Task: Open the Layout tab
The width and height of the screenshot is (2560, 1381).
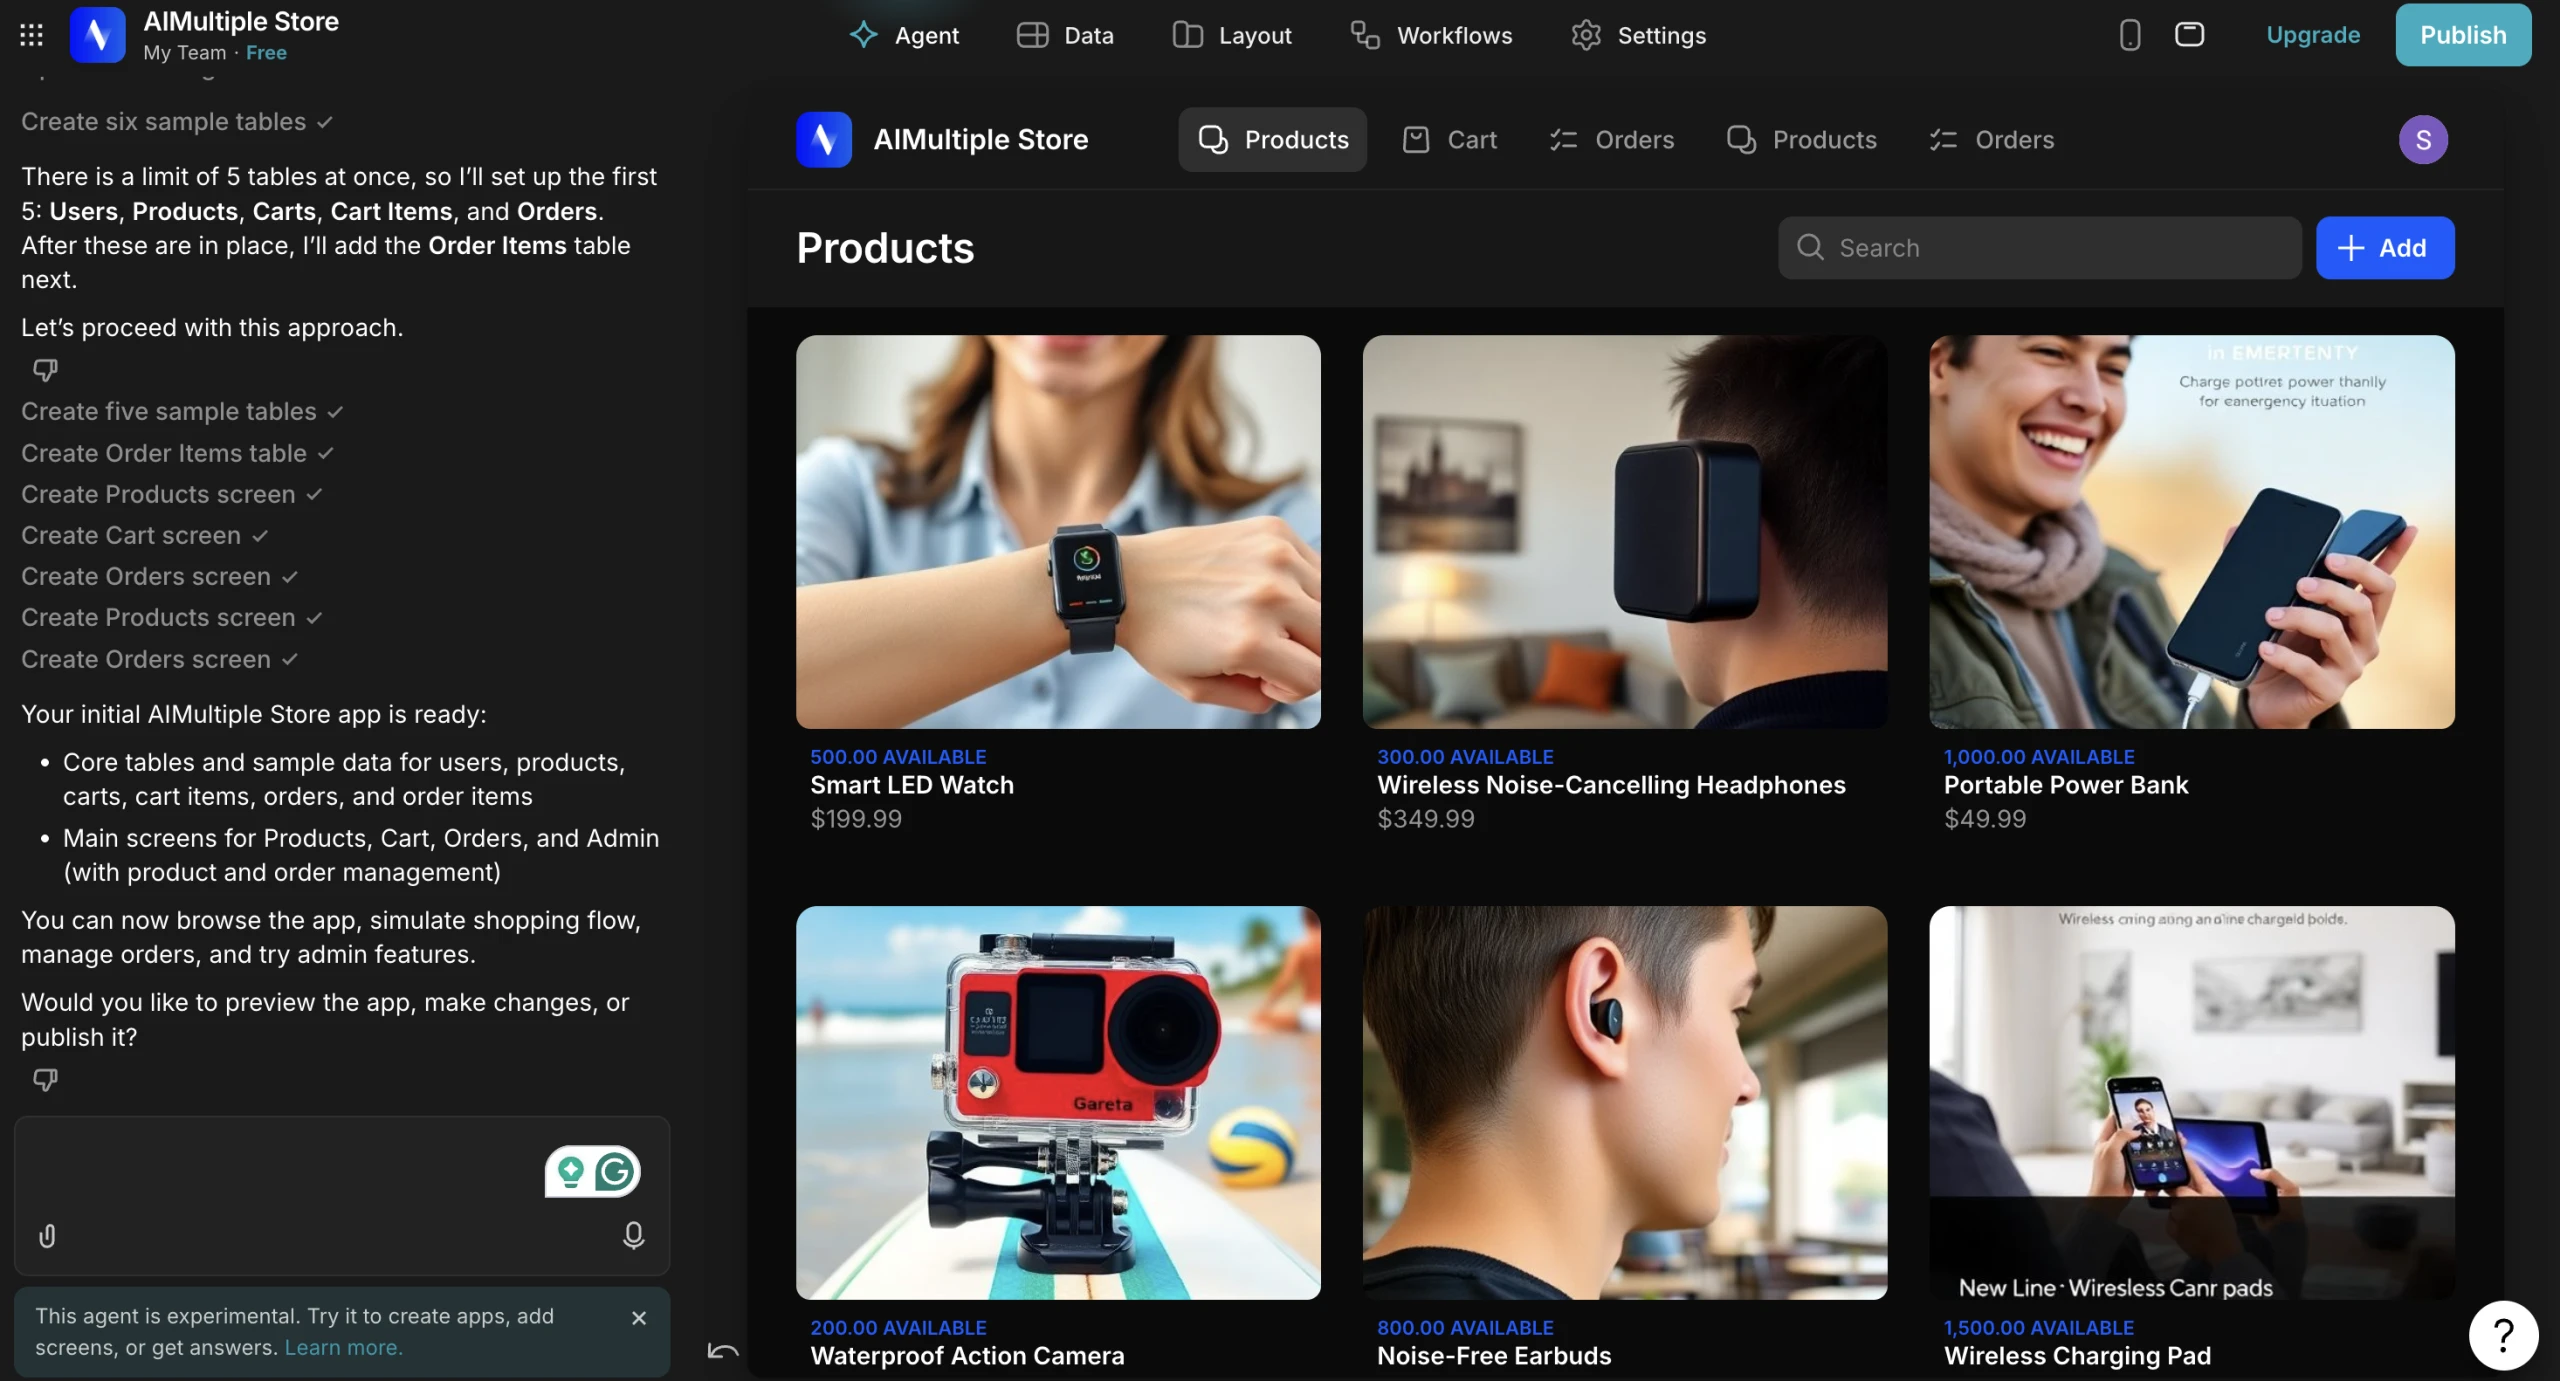Action: 1232,35
